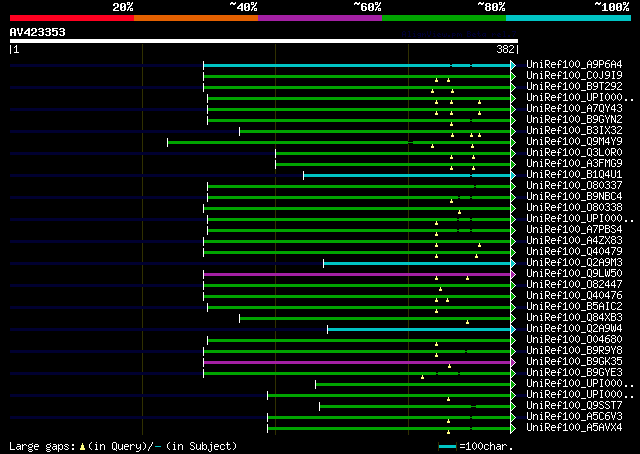Click the purple ~60% legend color segment
Screen dimensions: 640x454
tap(320, 18)
